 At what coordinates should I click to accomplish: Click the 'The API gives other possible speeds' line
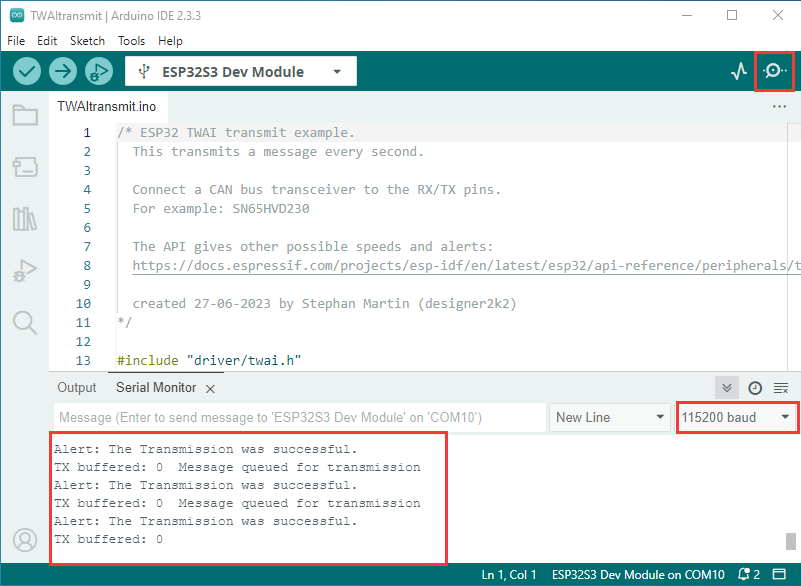coord(313,247)
